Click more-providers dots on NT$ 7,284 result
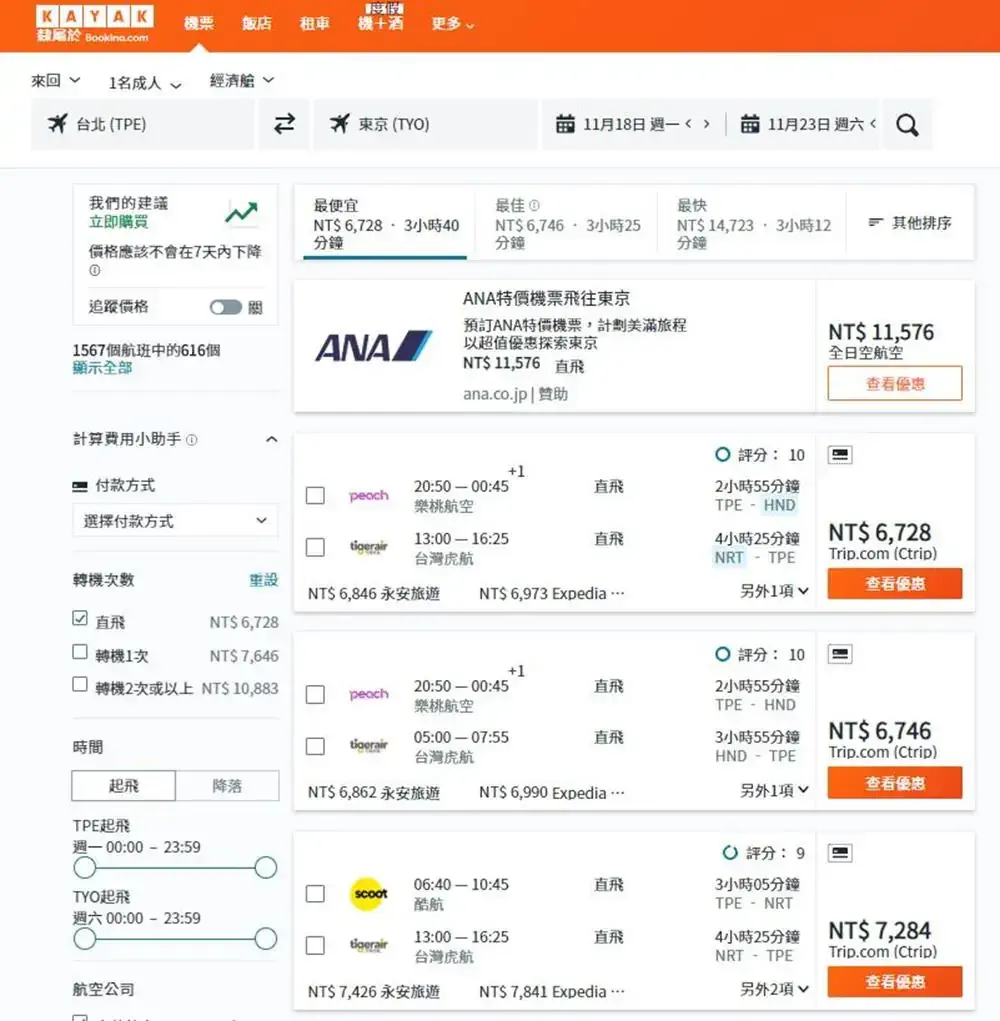The height and width of the screenshot is (1021, 1000). pyautogui.click(x=618, y=992)
